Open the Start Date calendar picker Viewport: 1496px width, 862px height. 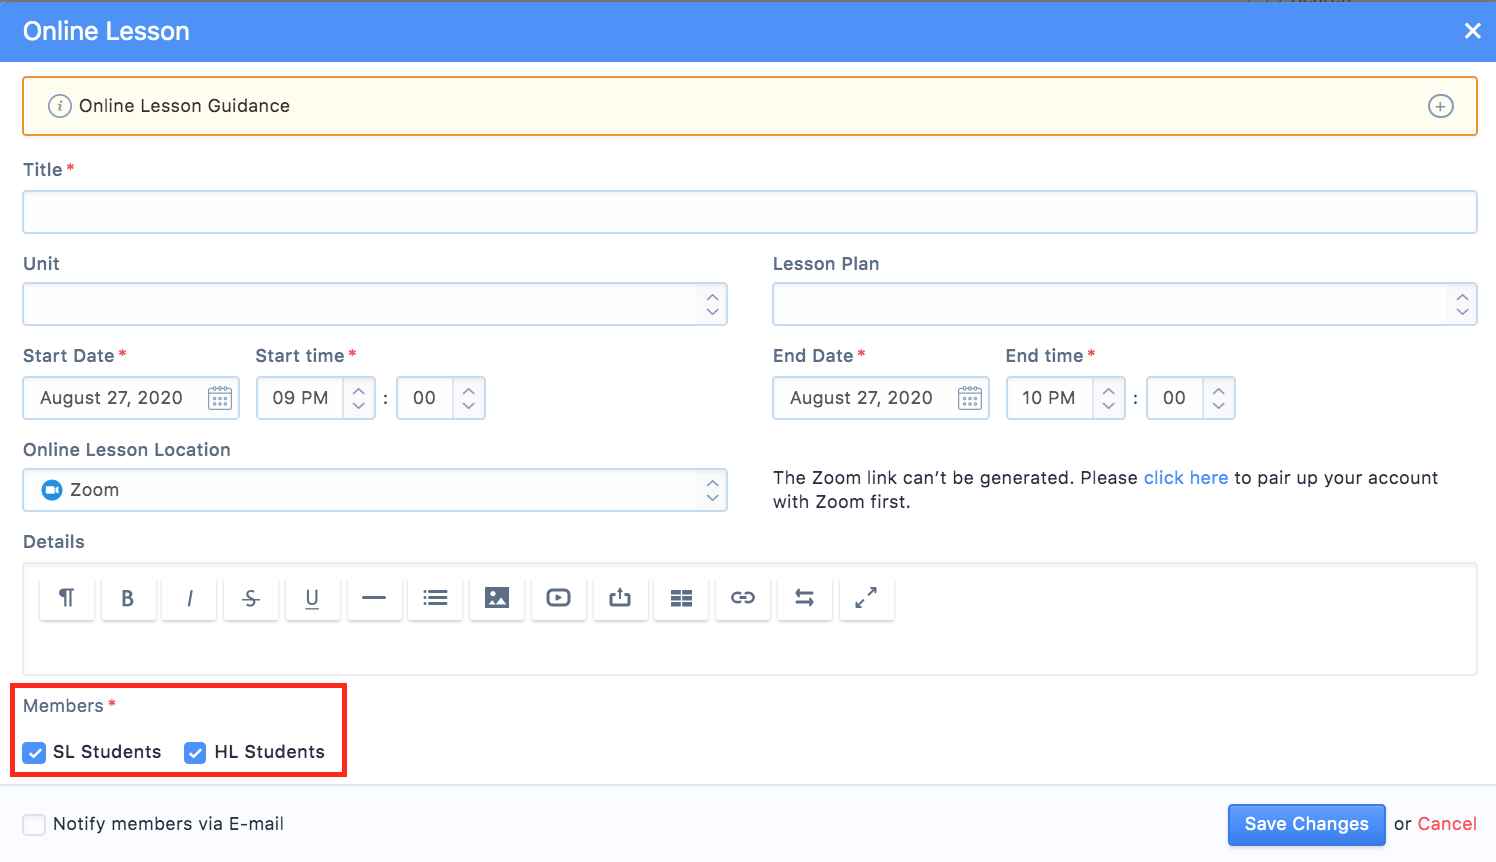click(x=220, y=398)
